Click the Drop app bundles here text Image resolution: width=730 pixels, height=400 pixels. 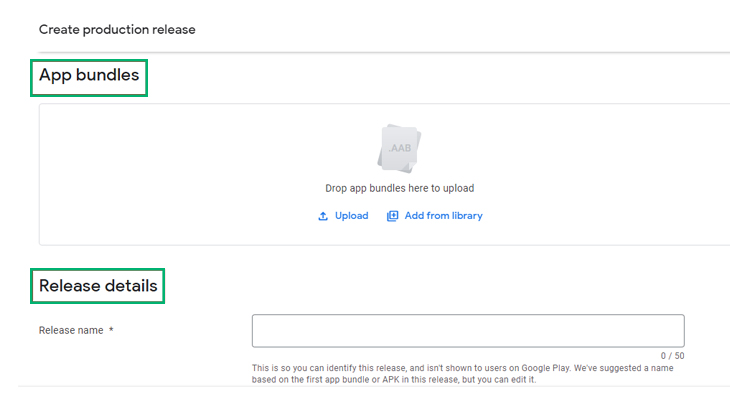[x=399, y=188]
